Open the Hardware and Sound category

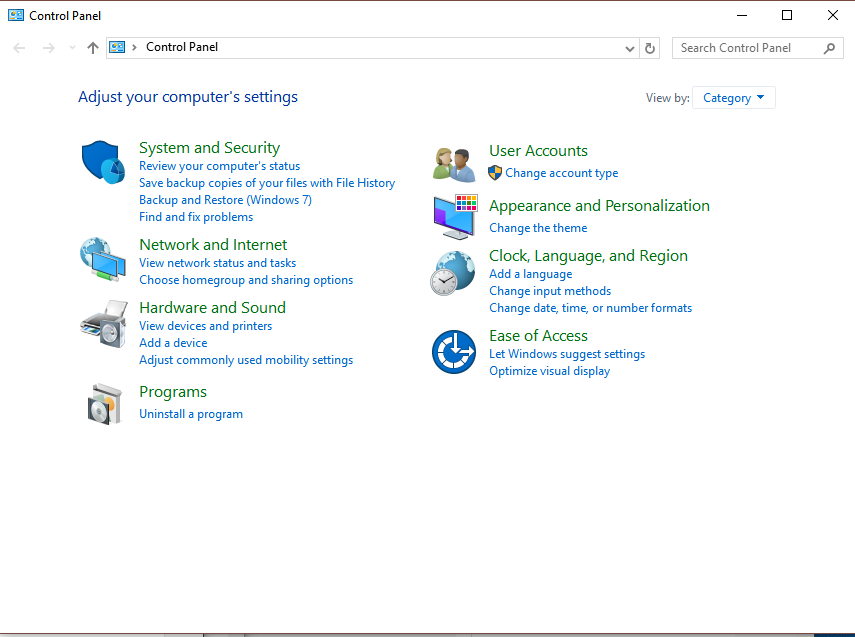213,308
